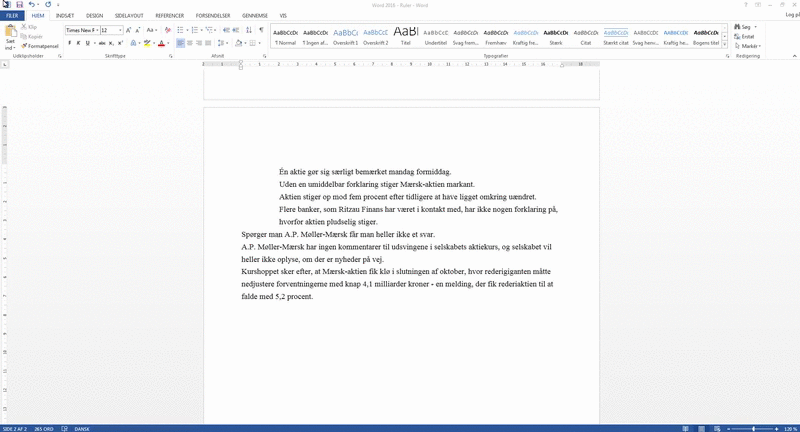Viewport: 800px width, 432px height.
Task: Switch to the SIDELAYOUT tab
Action: tap(129, 16)
